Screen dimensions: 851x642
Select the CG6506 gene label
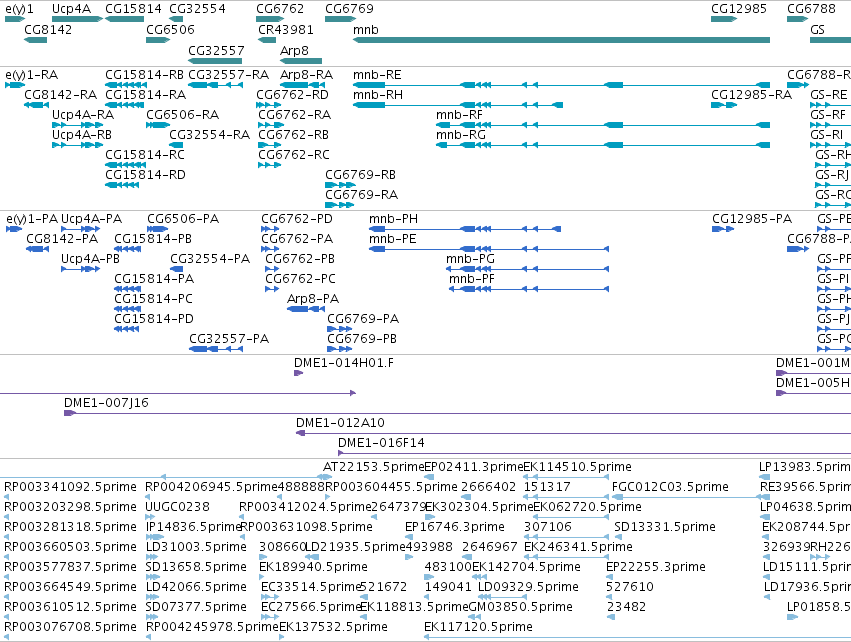pos(170,29)
